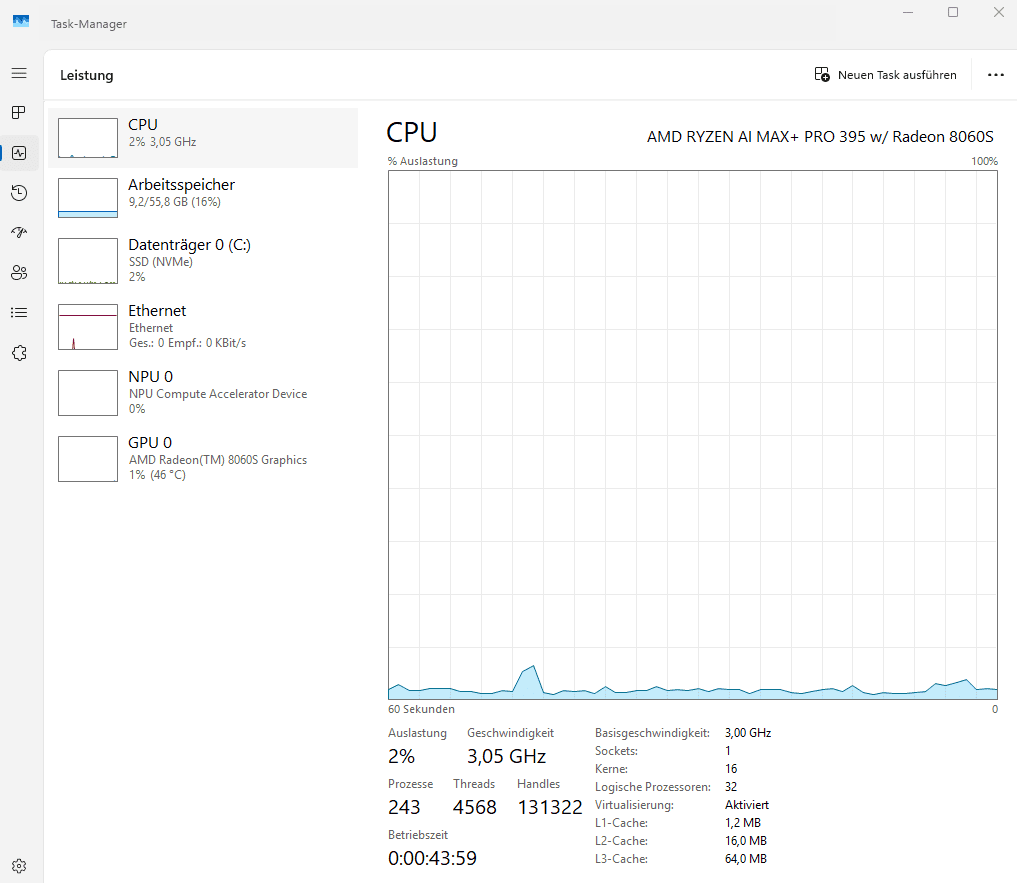Click the CPU mini graph thumbnail
The image size is (1017, 883).
(88, 138)
